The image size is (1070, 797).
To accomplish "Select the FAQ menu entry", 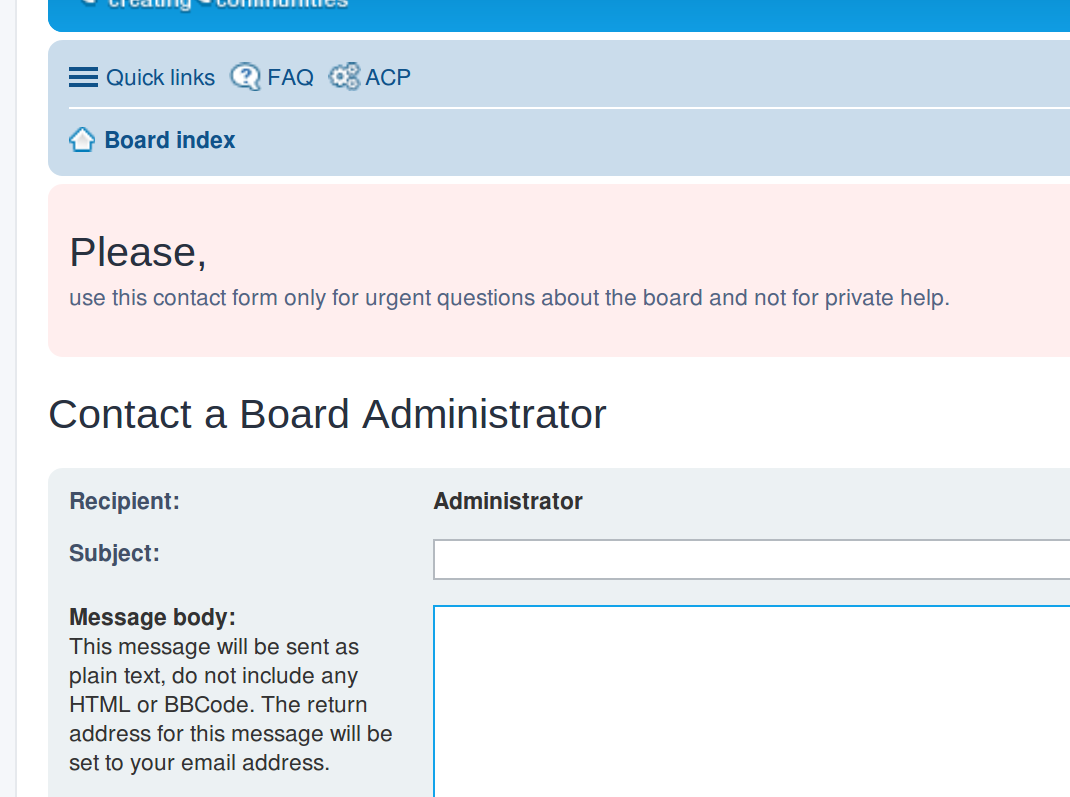I will (290, 76).
